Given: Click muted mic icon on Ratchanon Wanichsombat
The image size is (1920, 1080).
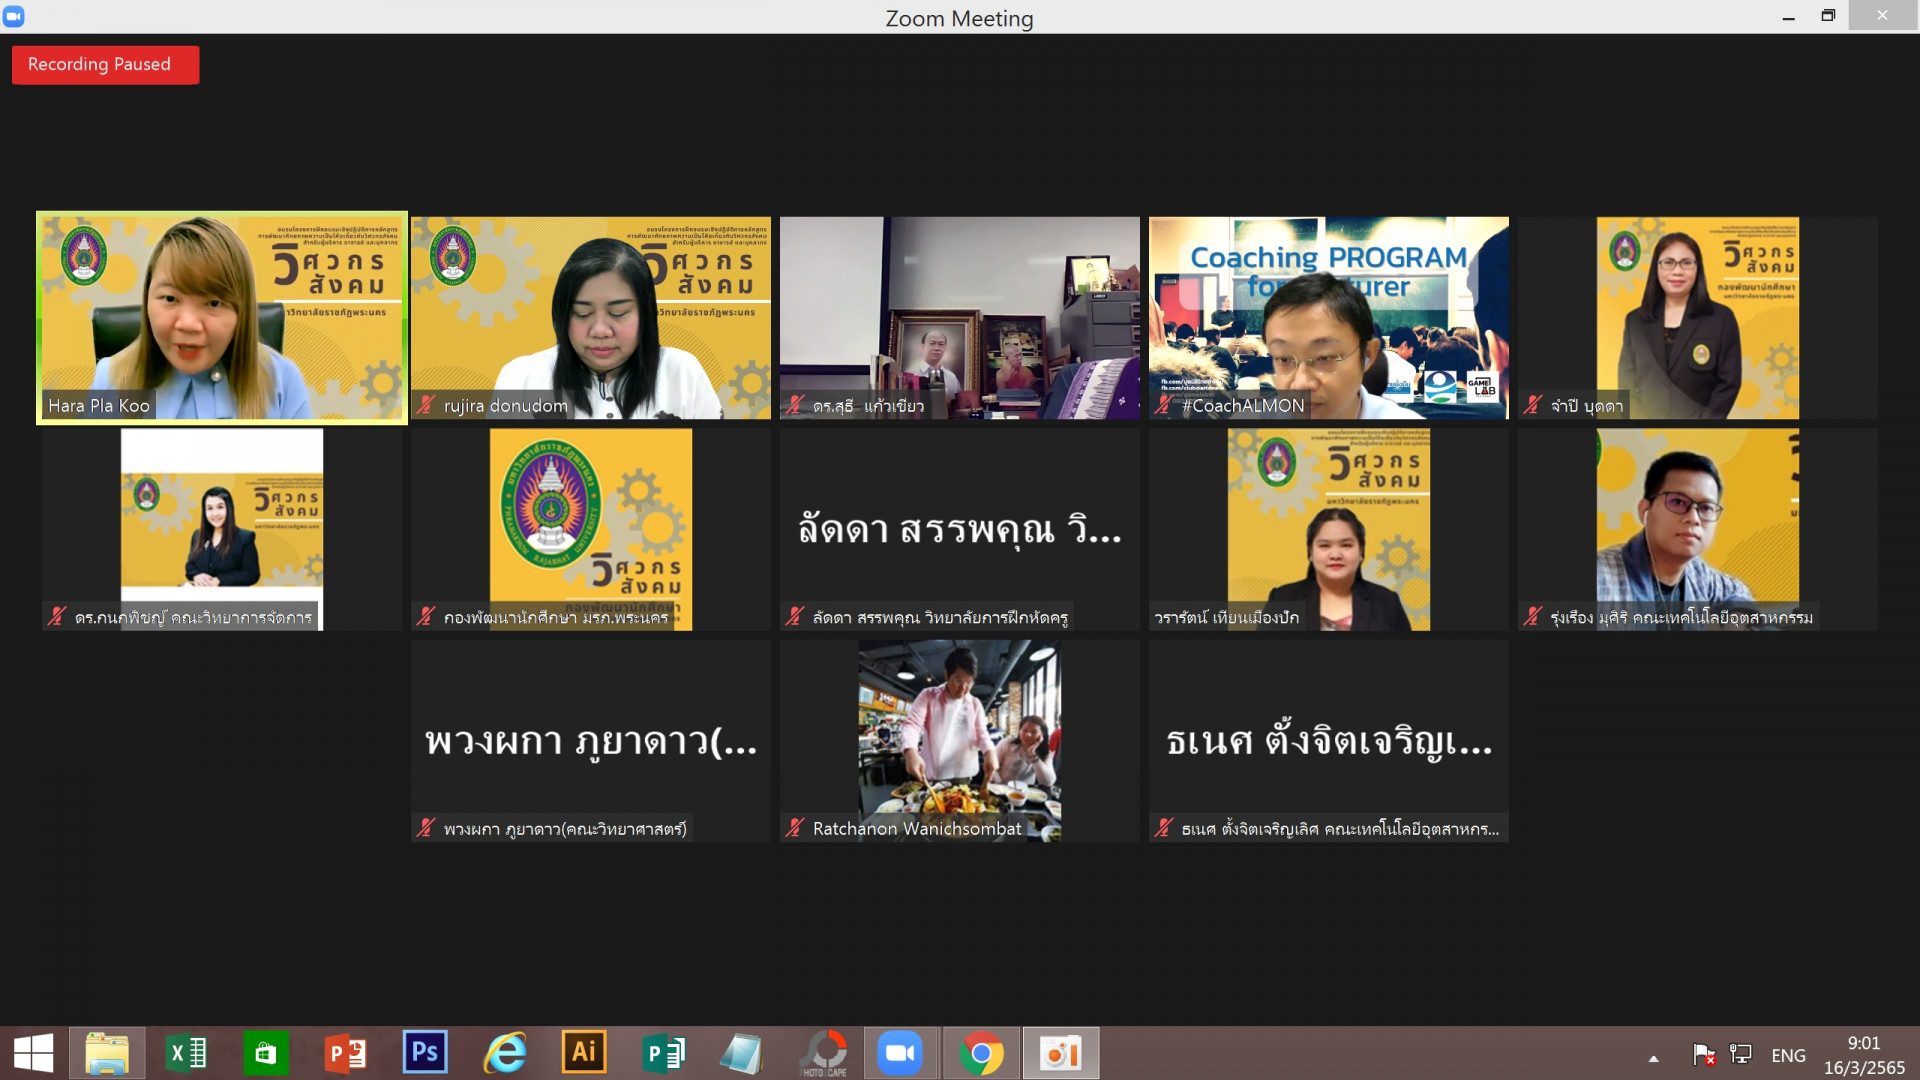Looking at the screenshot, I should click(796, 828).
